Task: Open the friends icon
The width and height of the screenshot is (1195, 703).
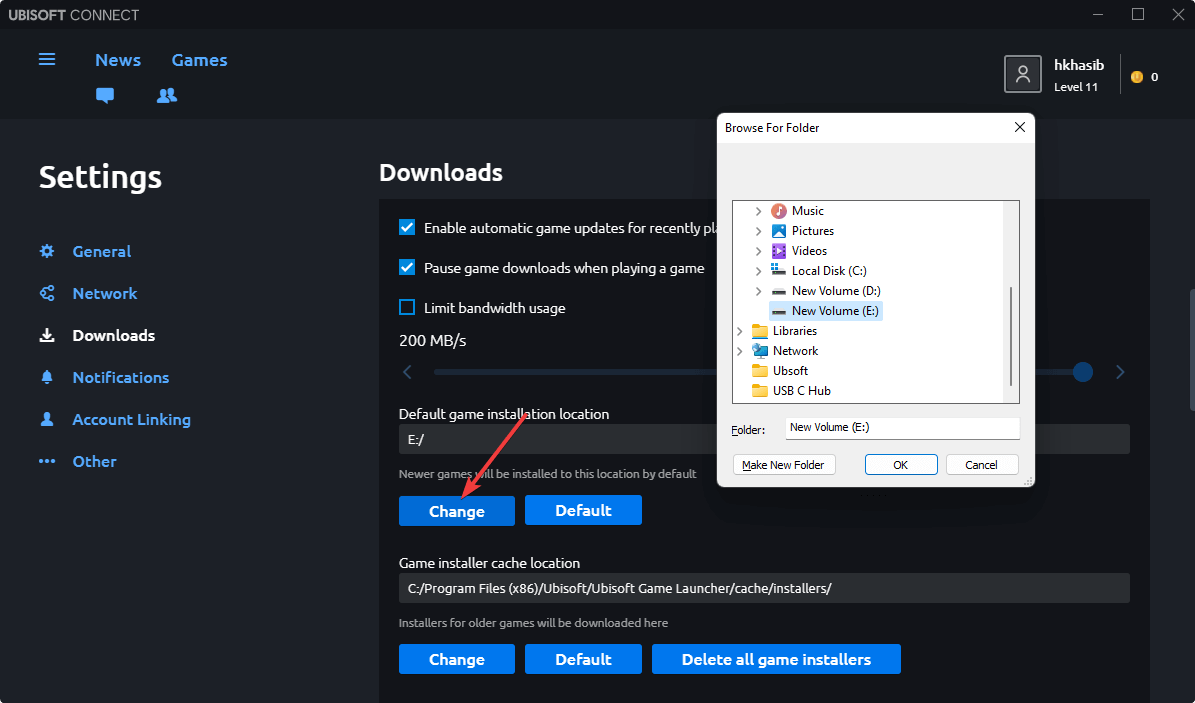Action: [x=167, y=95]
